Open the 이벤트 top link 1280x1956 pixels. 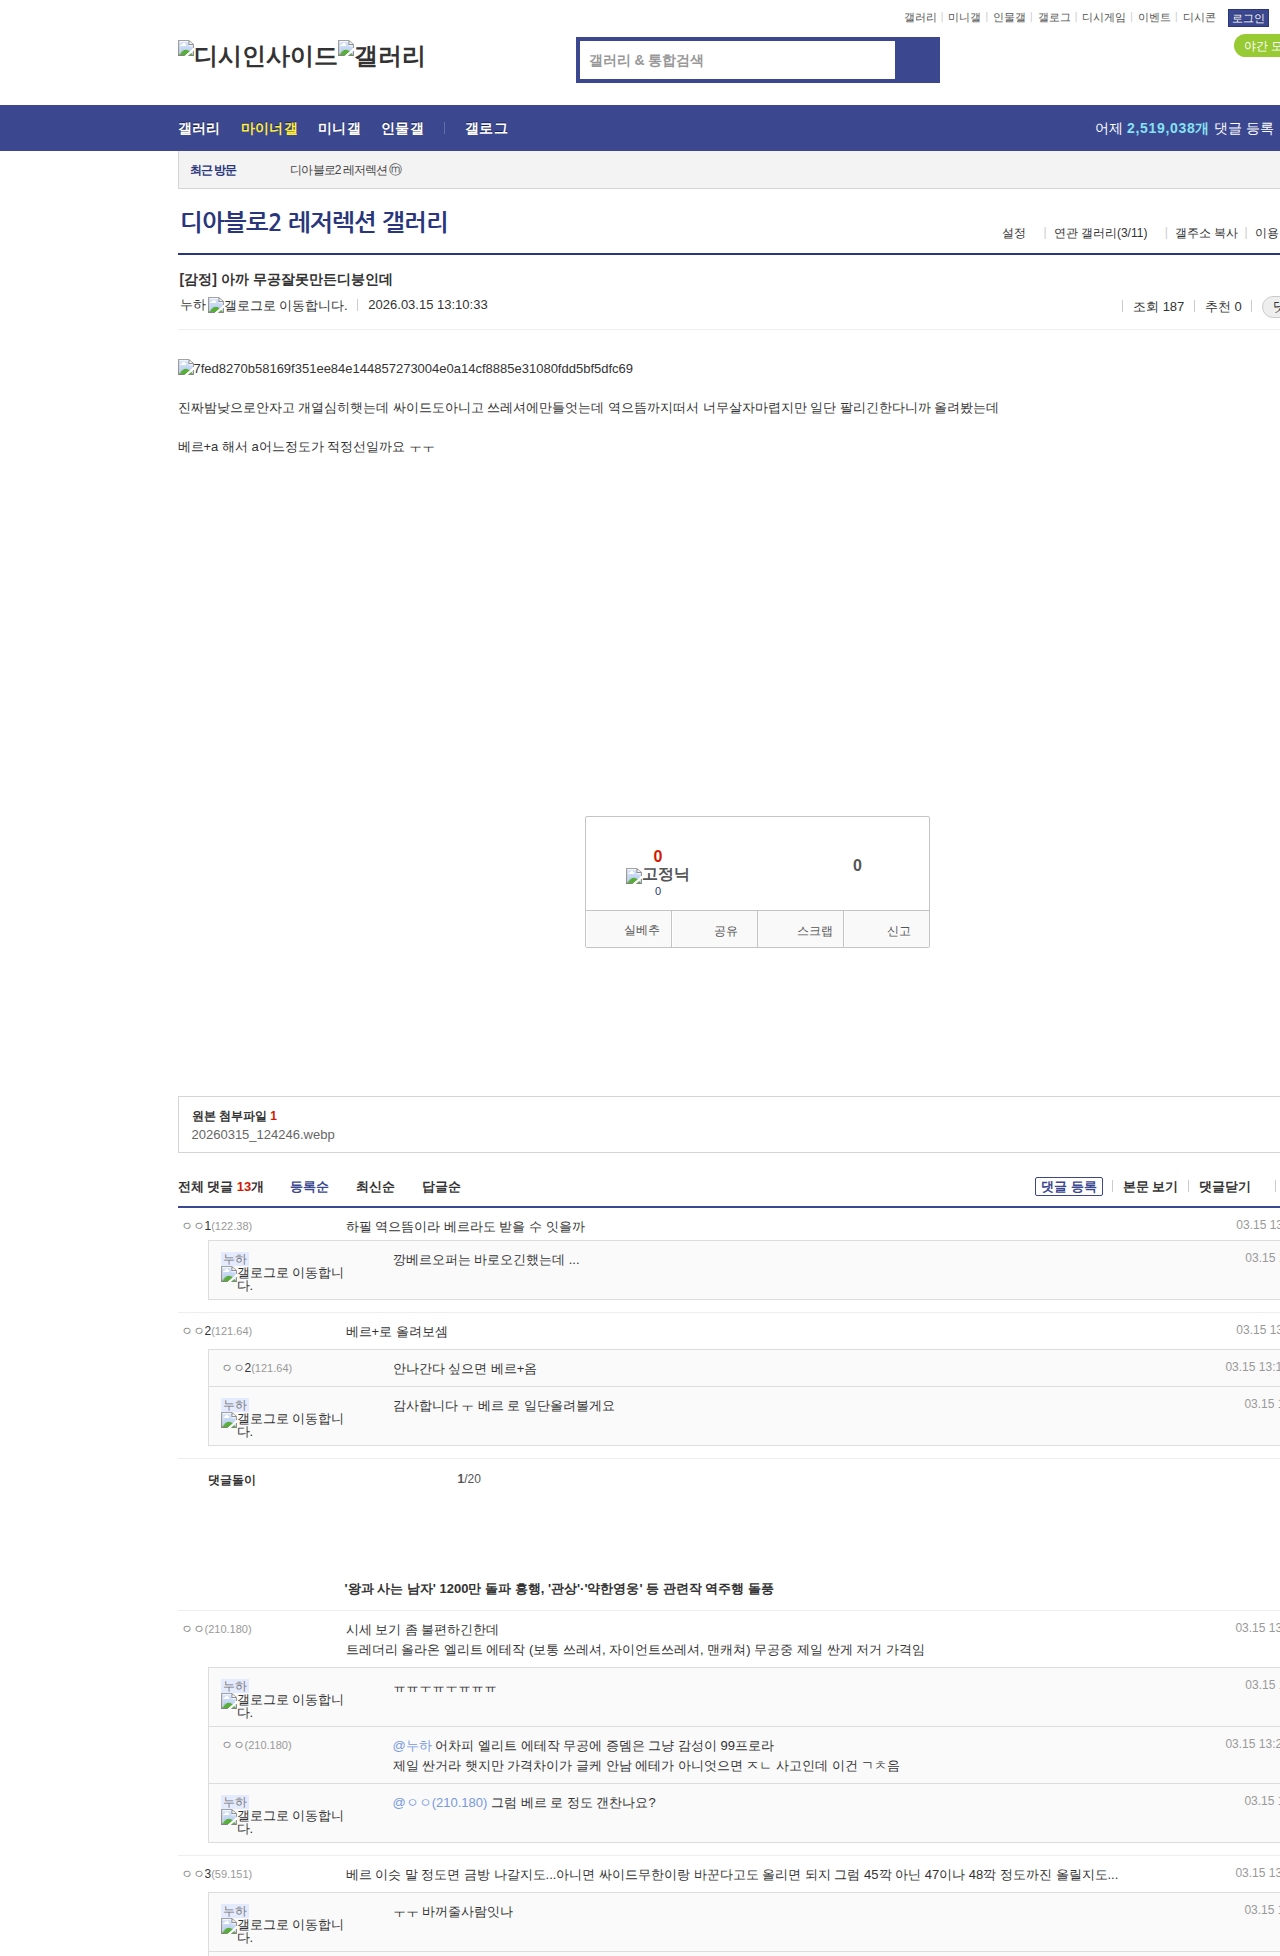[x=1154, y=18]
